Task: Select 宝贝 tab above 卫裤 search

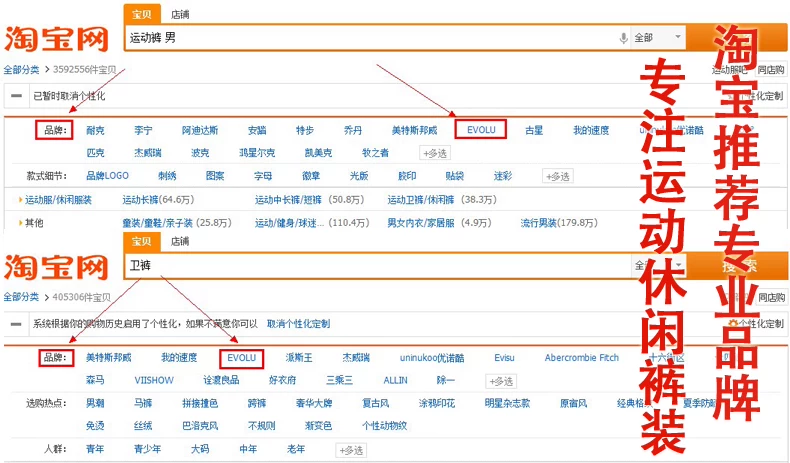Action: click(x=142, y=241)
